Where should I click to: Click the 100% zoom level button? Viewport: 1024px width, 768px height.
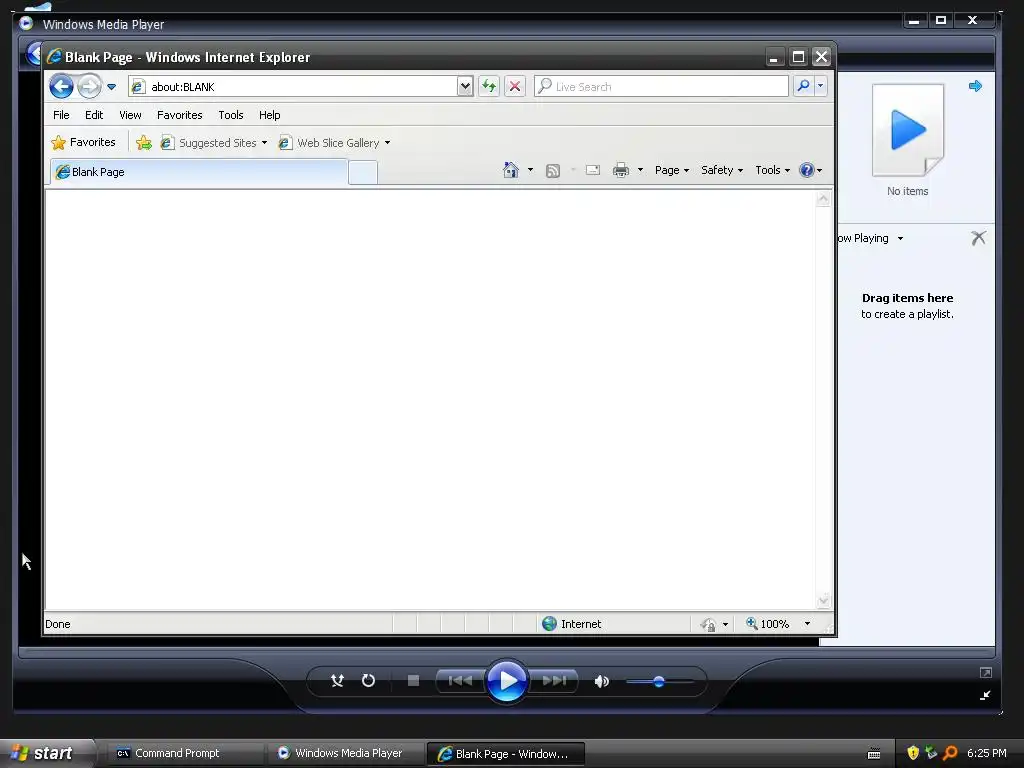point(768,624)
